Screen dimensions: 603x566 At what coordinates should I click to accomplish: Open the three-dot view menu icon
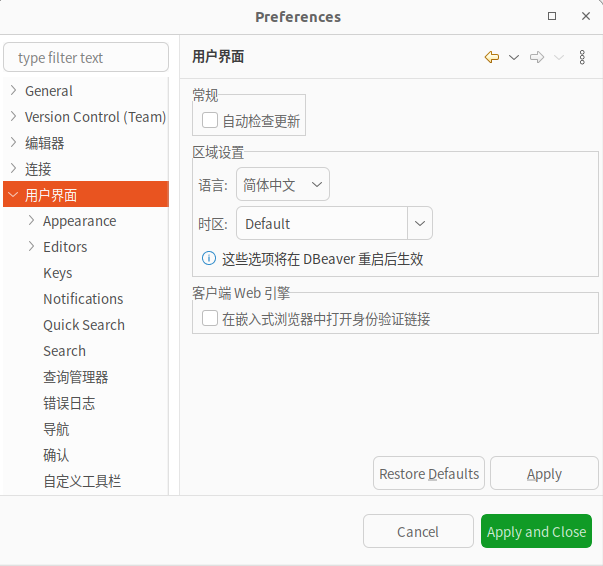(582, 58)
